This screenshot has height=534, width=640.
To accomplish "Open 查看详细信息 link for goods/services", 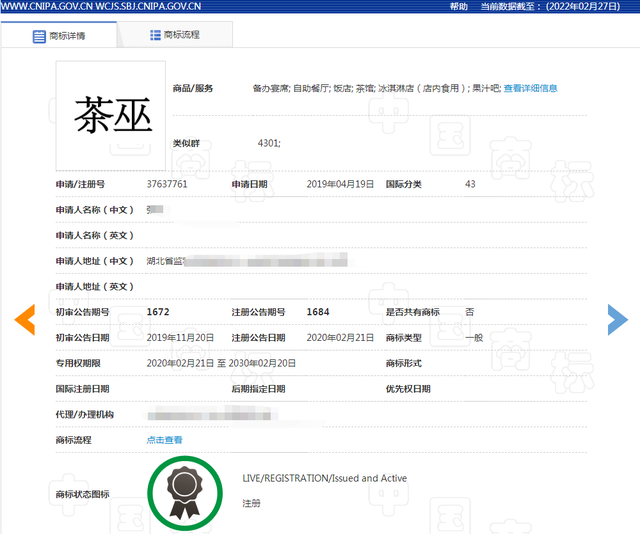I will pyautogui.click(x=530, y=88).
